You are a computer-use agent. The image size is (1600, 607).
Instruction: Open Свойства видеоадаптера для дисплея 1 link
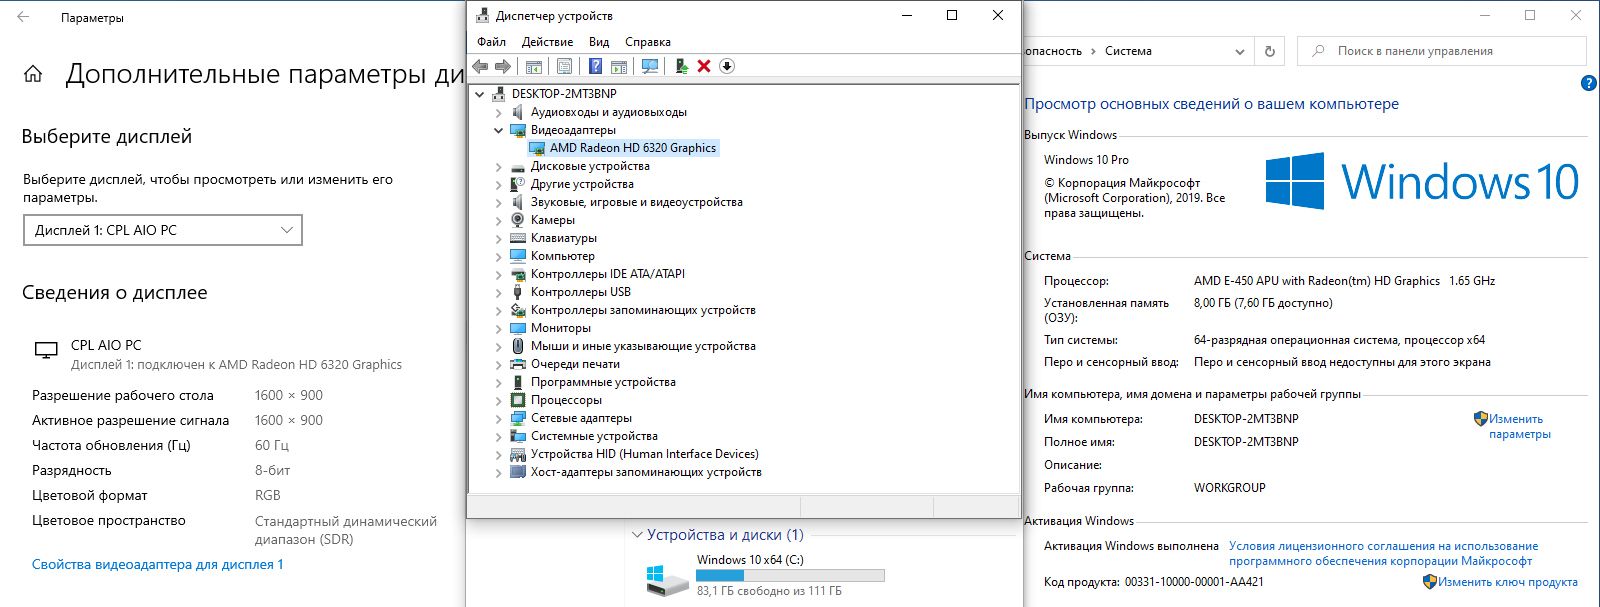[158, 564]
